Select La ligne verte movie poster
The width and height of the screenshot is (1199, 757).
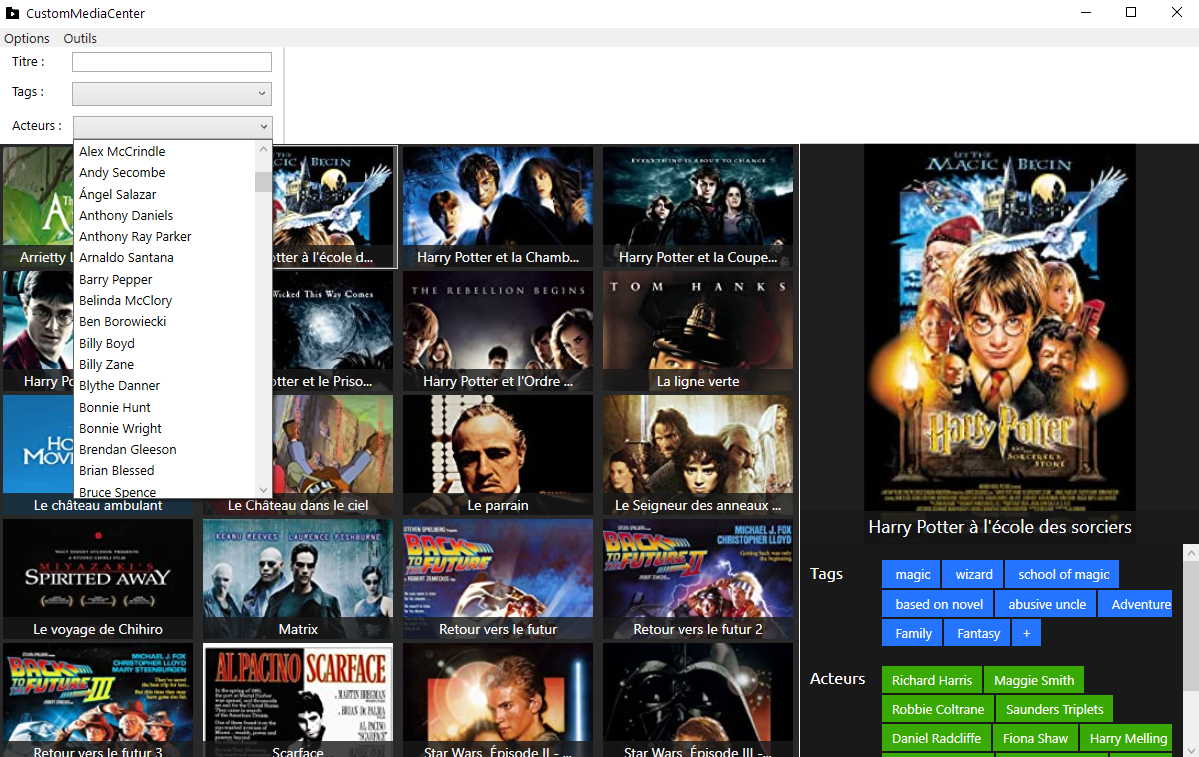tap(698, 331)
